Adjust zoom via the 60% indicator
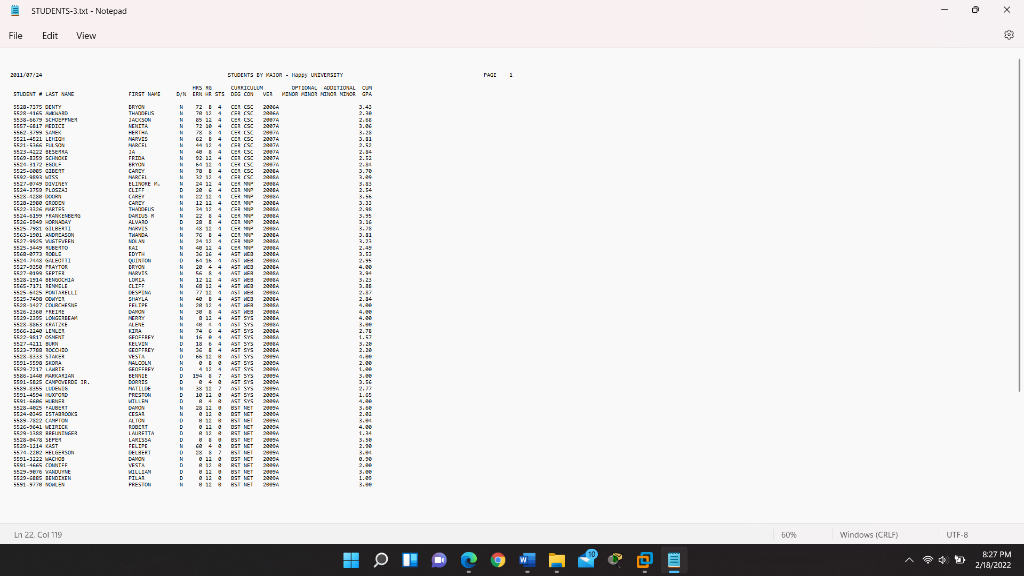The image size is (1024, 576). point(788,534)
